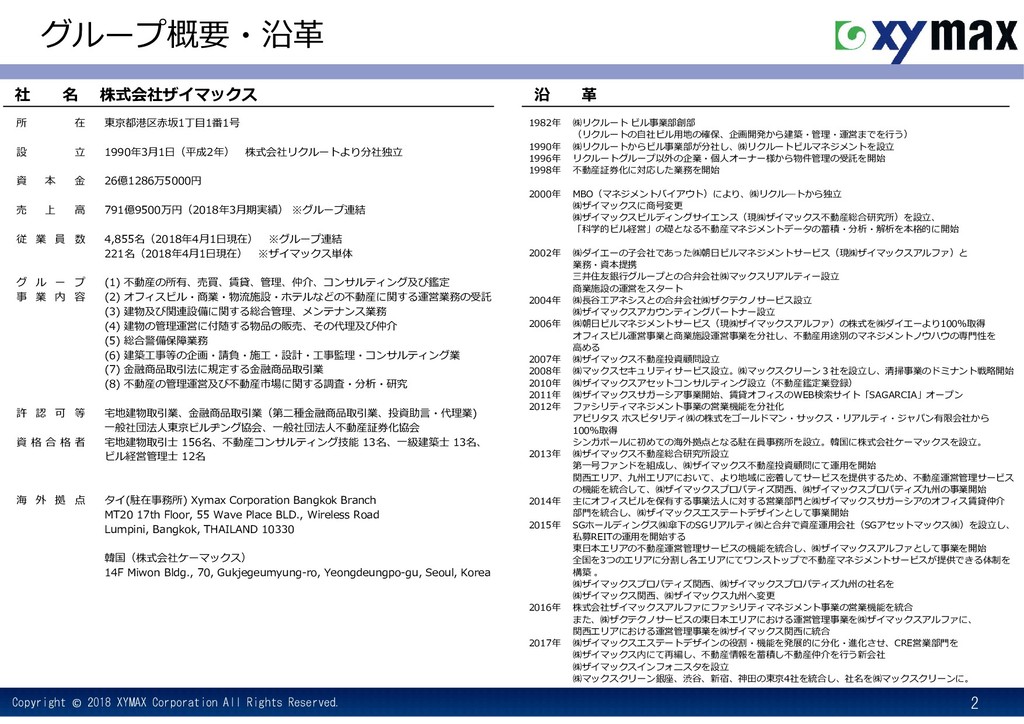The height and width of the screenshot is (724, 1024).
Task: Click the 所在 label
Action: point(50,123)
